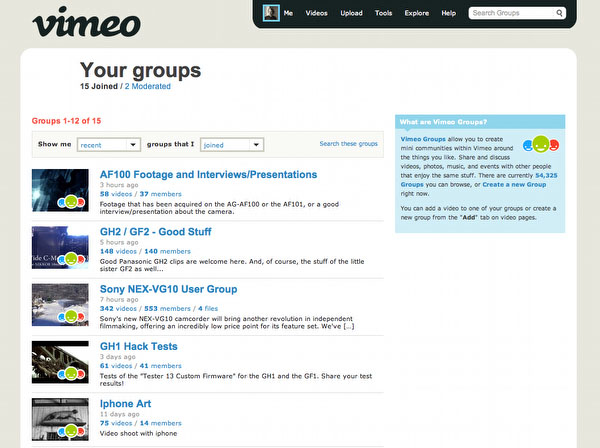The height and width of the screenshot is (448, 600).
Task: Click the search magnifier icon
Action: [x=559, y=13]
